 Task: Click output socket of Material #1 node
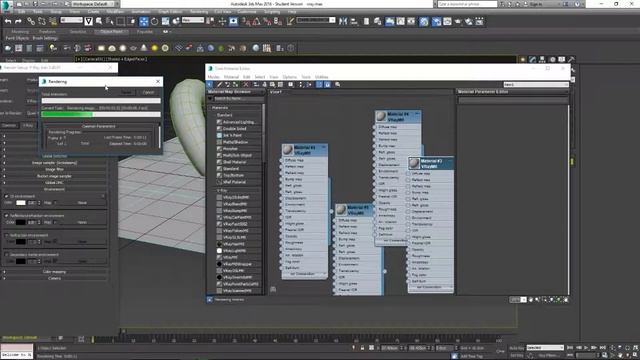click(331, 211)
